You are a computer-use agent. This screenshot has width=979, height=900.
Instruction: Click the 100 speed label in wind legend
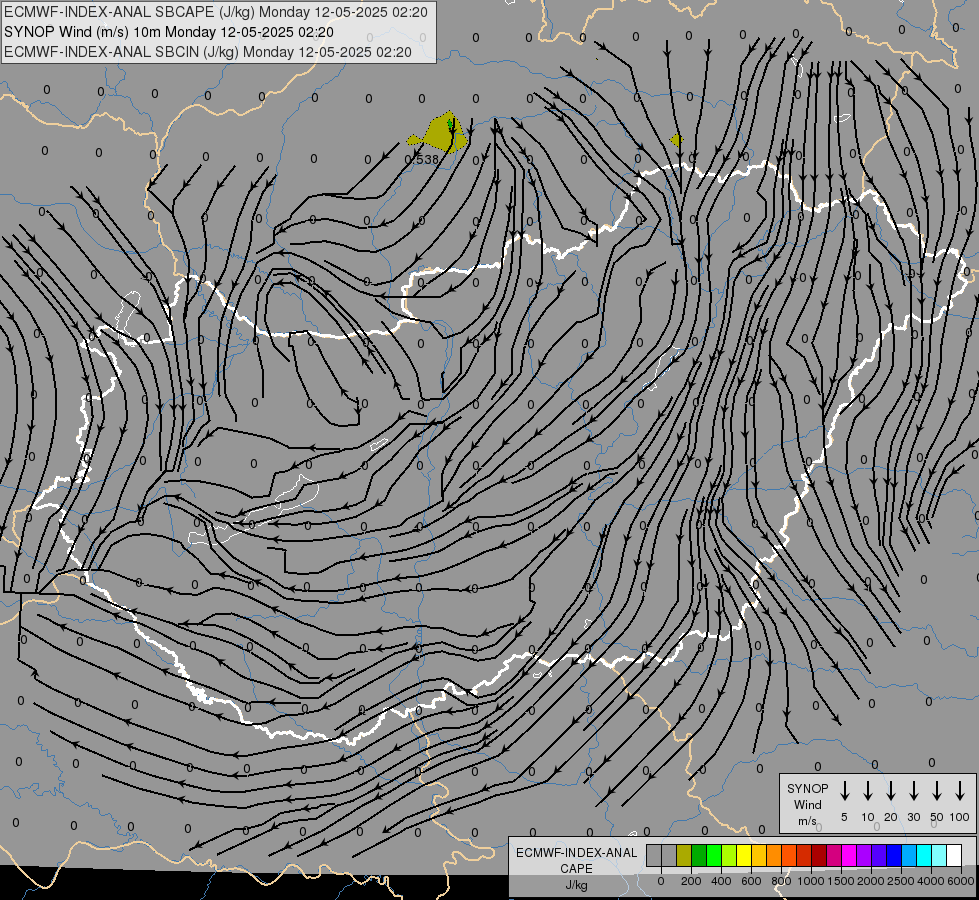(x=960, y=817)
